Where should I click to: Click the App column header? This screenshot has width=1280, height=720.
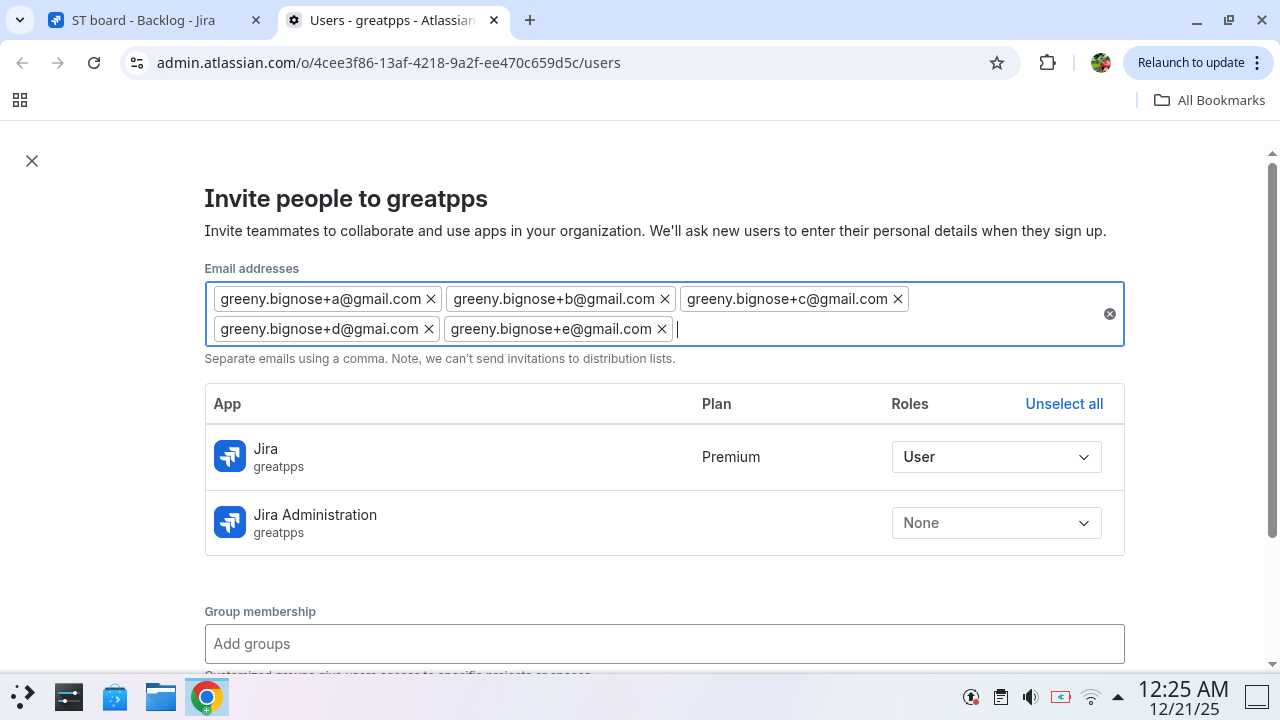pos(227,404)
